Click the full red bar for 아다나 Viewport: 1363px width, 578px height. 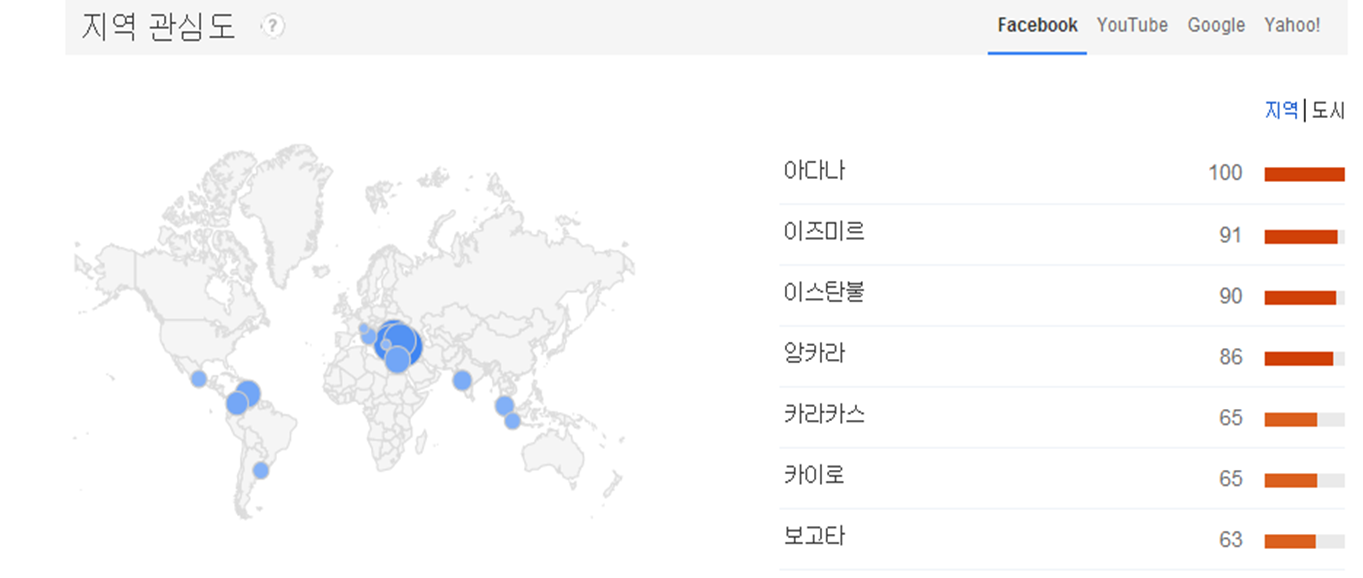(1304, 174)
